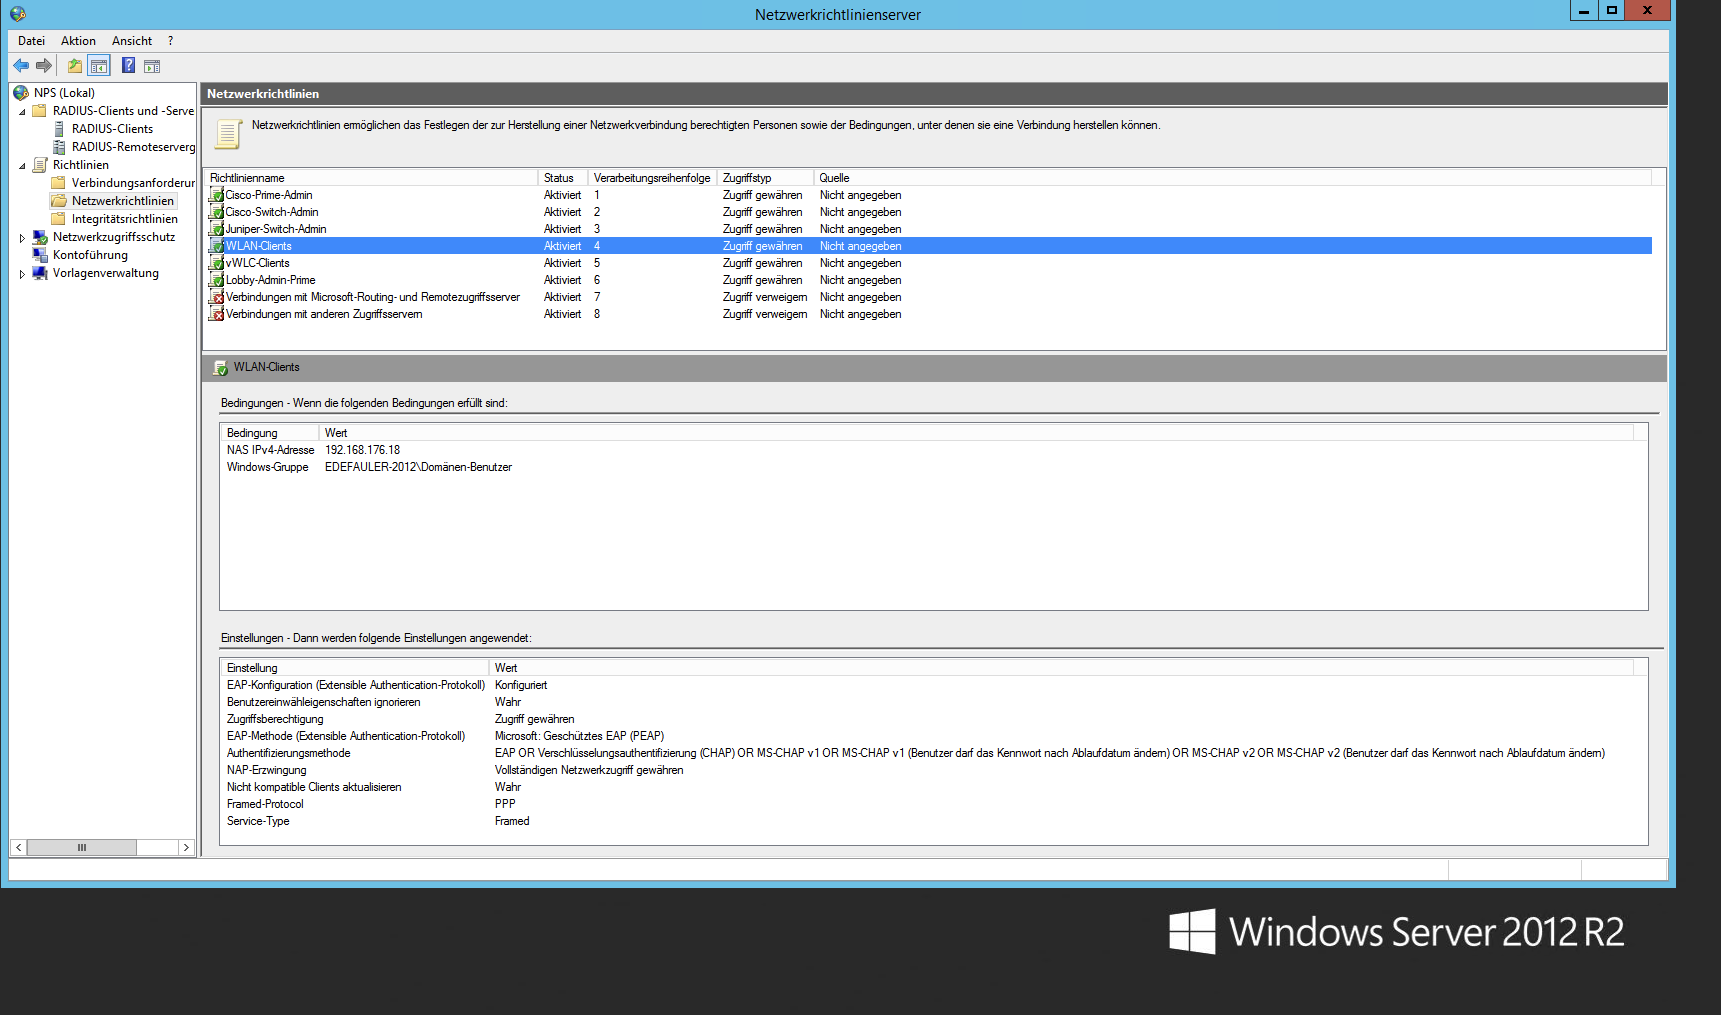Sort by Richtlinienname column header

point(372,178)
